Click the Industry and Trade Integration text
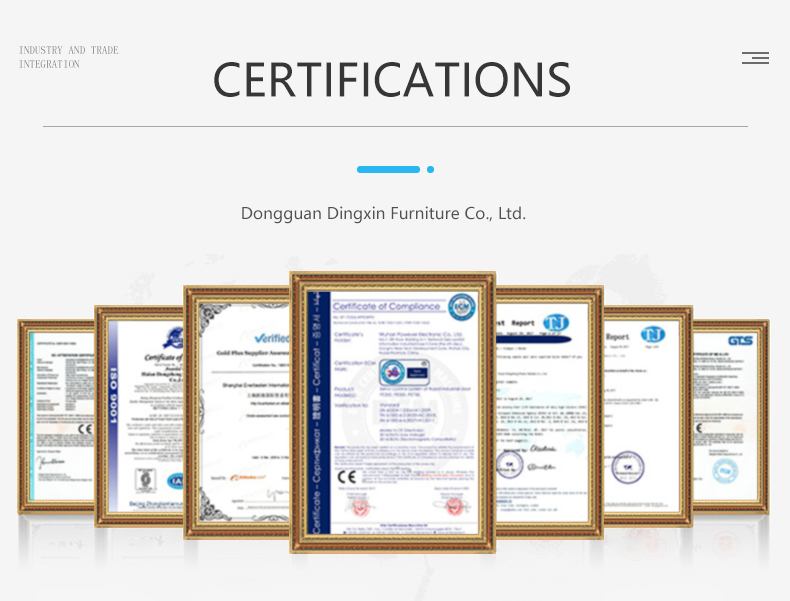Screen dimensions: 790x601 click(x=68, y=57)
